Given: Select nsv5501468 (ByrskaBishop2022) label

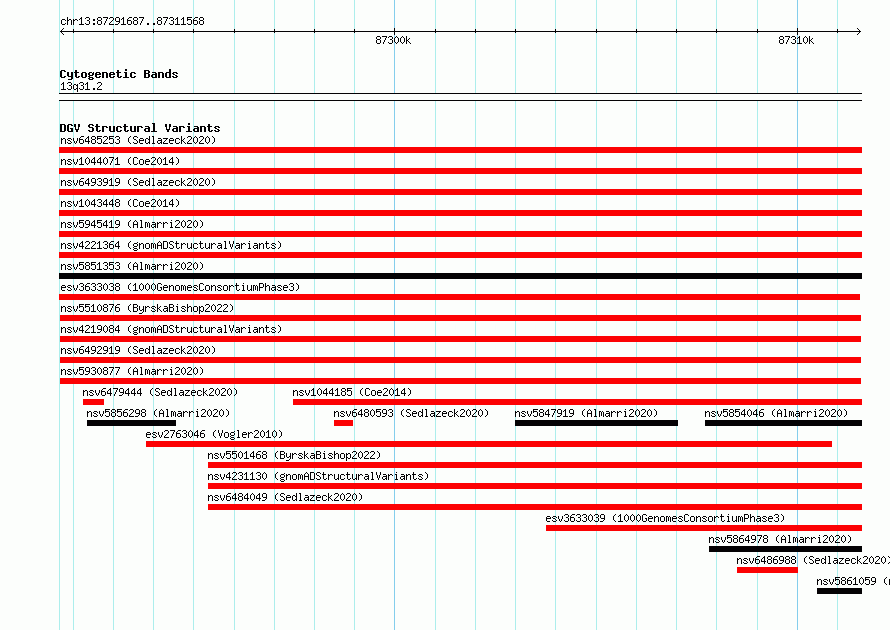Looking at the screenshot, I should click(294, 455).
